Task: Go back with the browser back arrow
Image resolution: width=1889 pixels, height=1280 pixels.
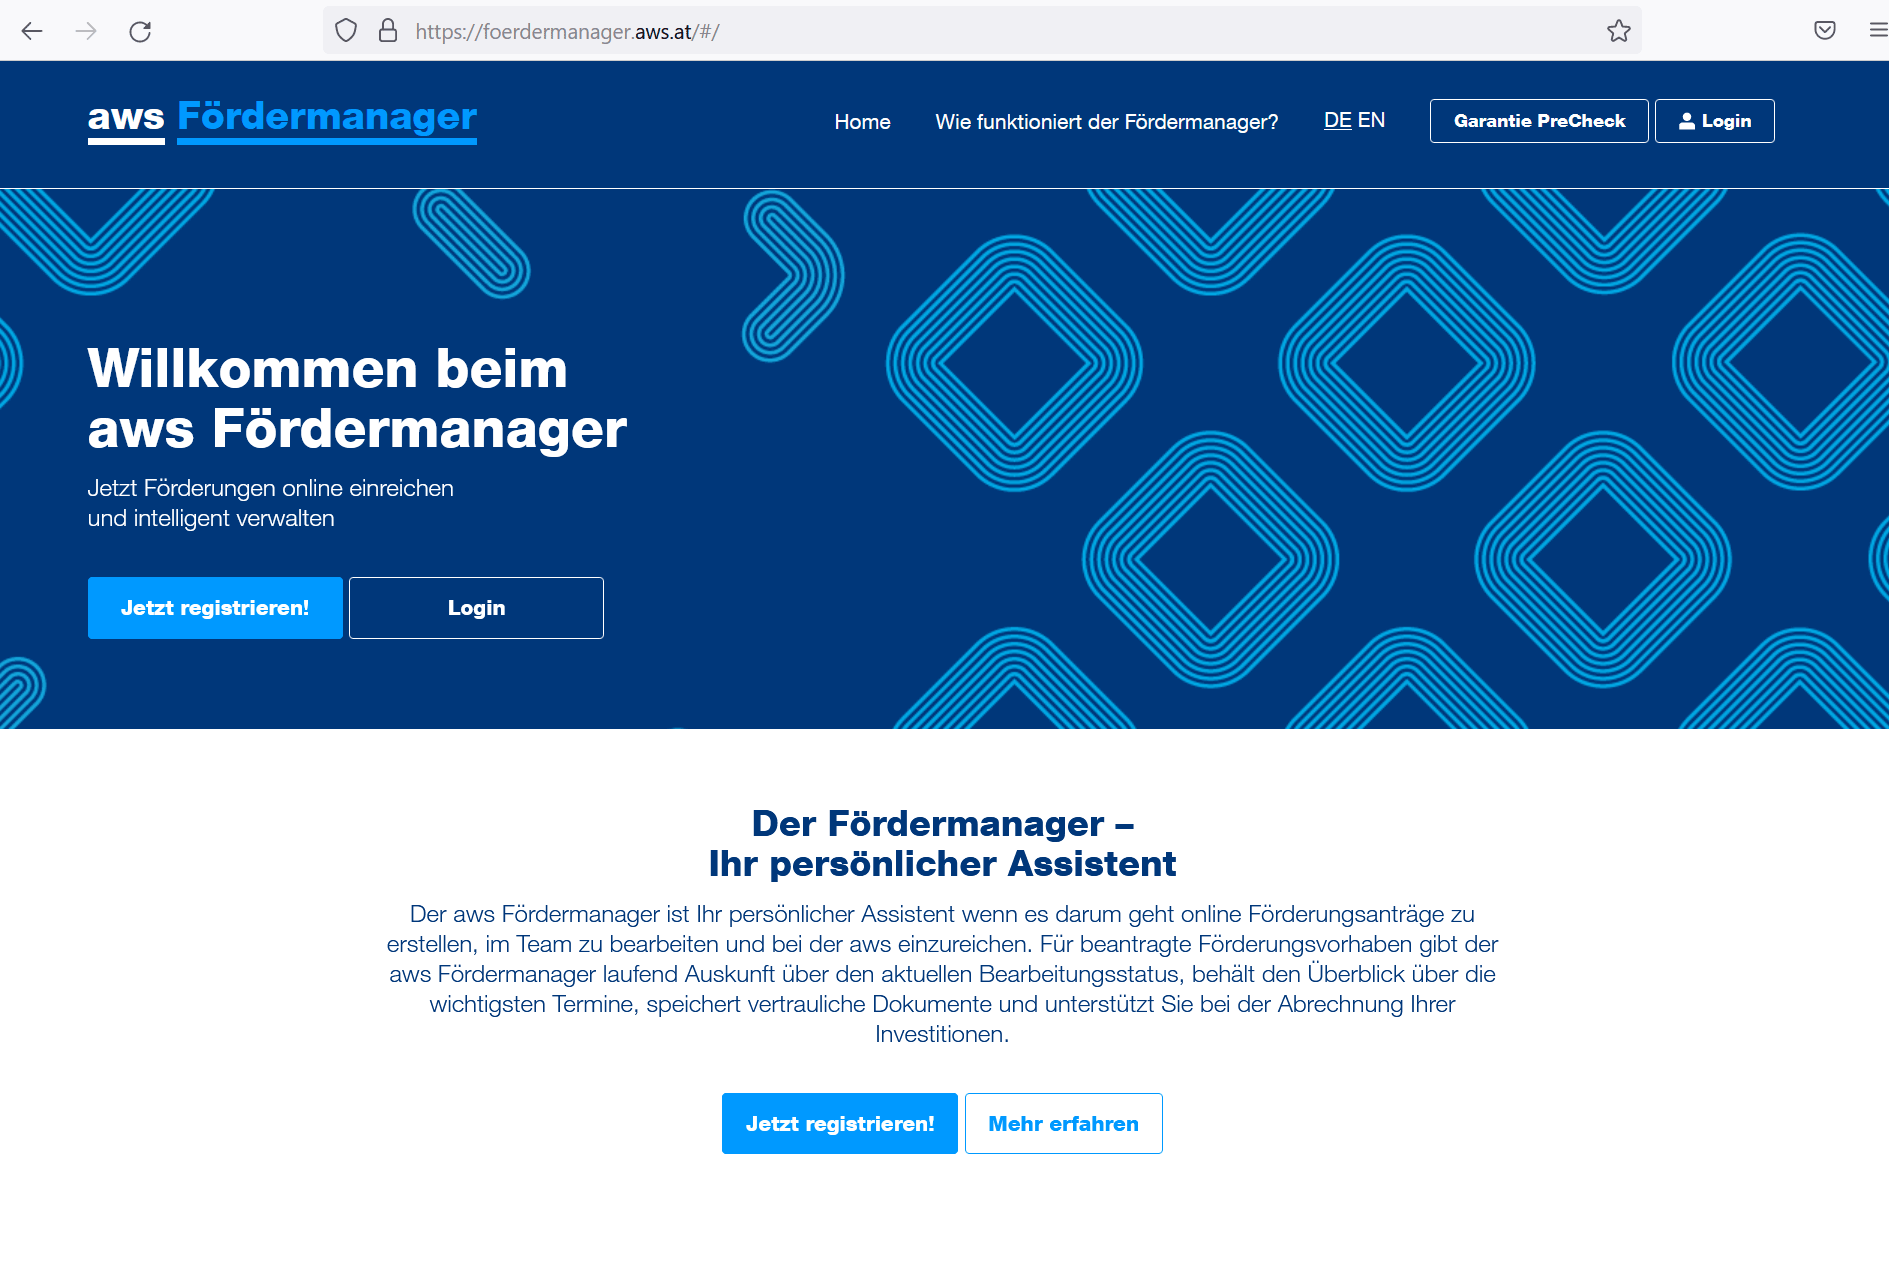Action: 32,31
